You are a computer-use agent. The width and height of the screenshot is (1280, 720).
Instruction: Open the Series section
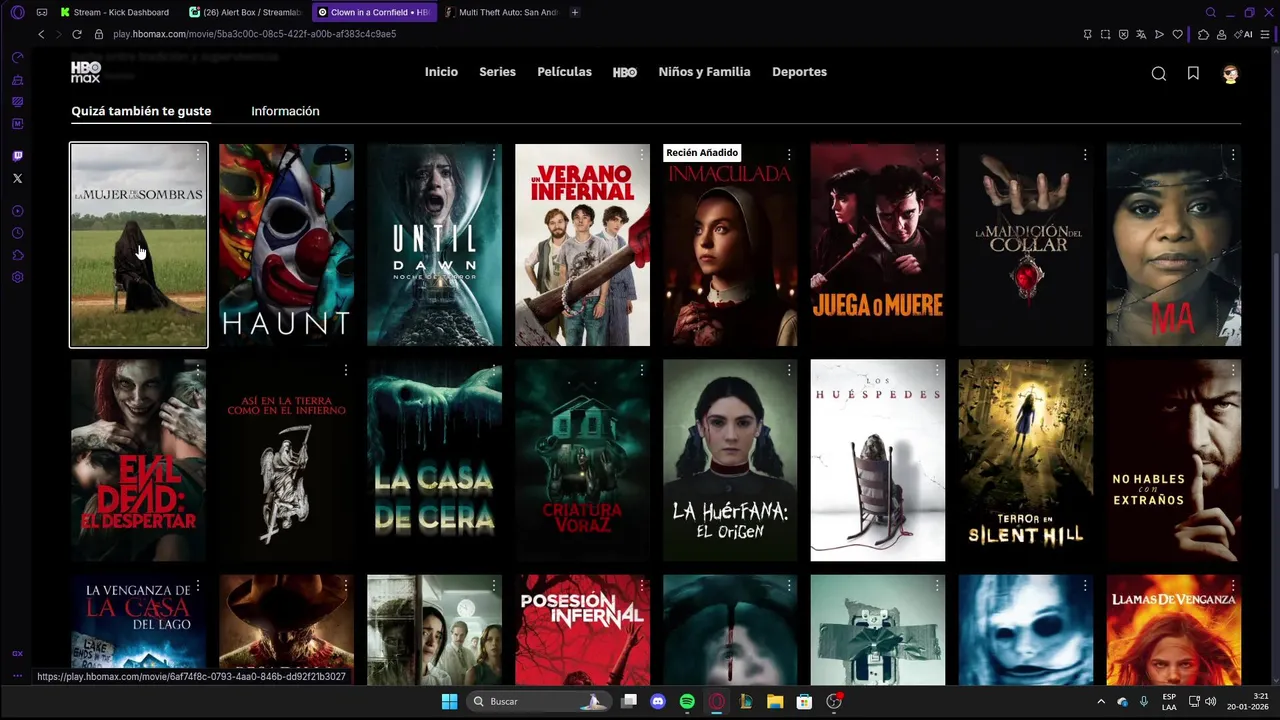(497, 72)
